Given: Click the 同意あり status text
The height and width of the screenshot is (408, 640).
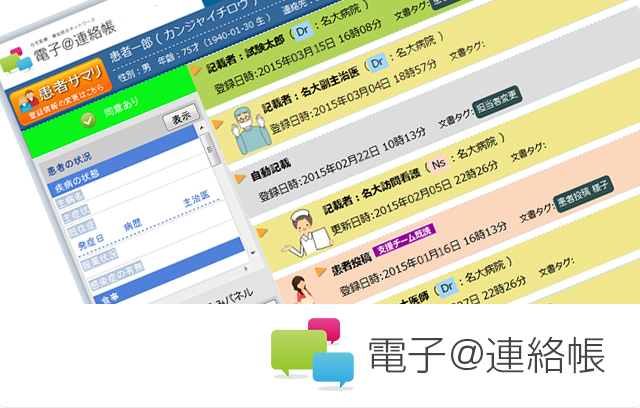Looking at the screenshot, I should pos(122,106).
